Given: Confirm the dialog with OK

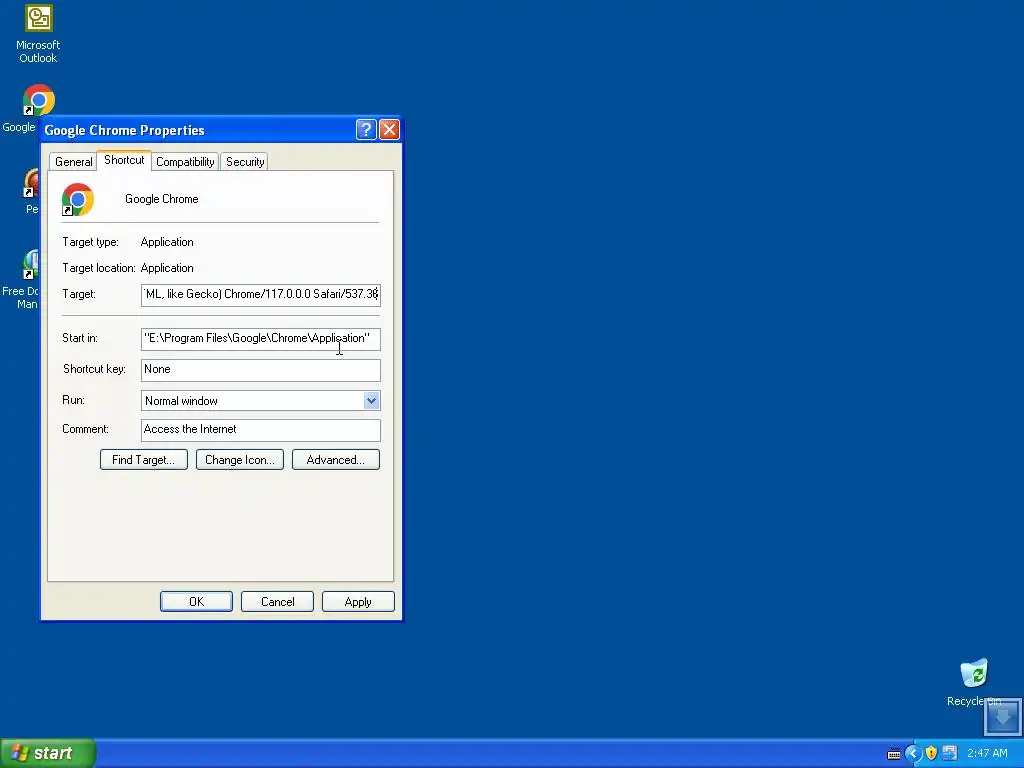Looking at the screenshot, I should pos(197,601).
